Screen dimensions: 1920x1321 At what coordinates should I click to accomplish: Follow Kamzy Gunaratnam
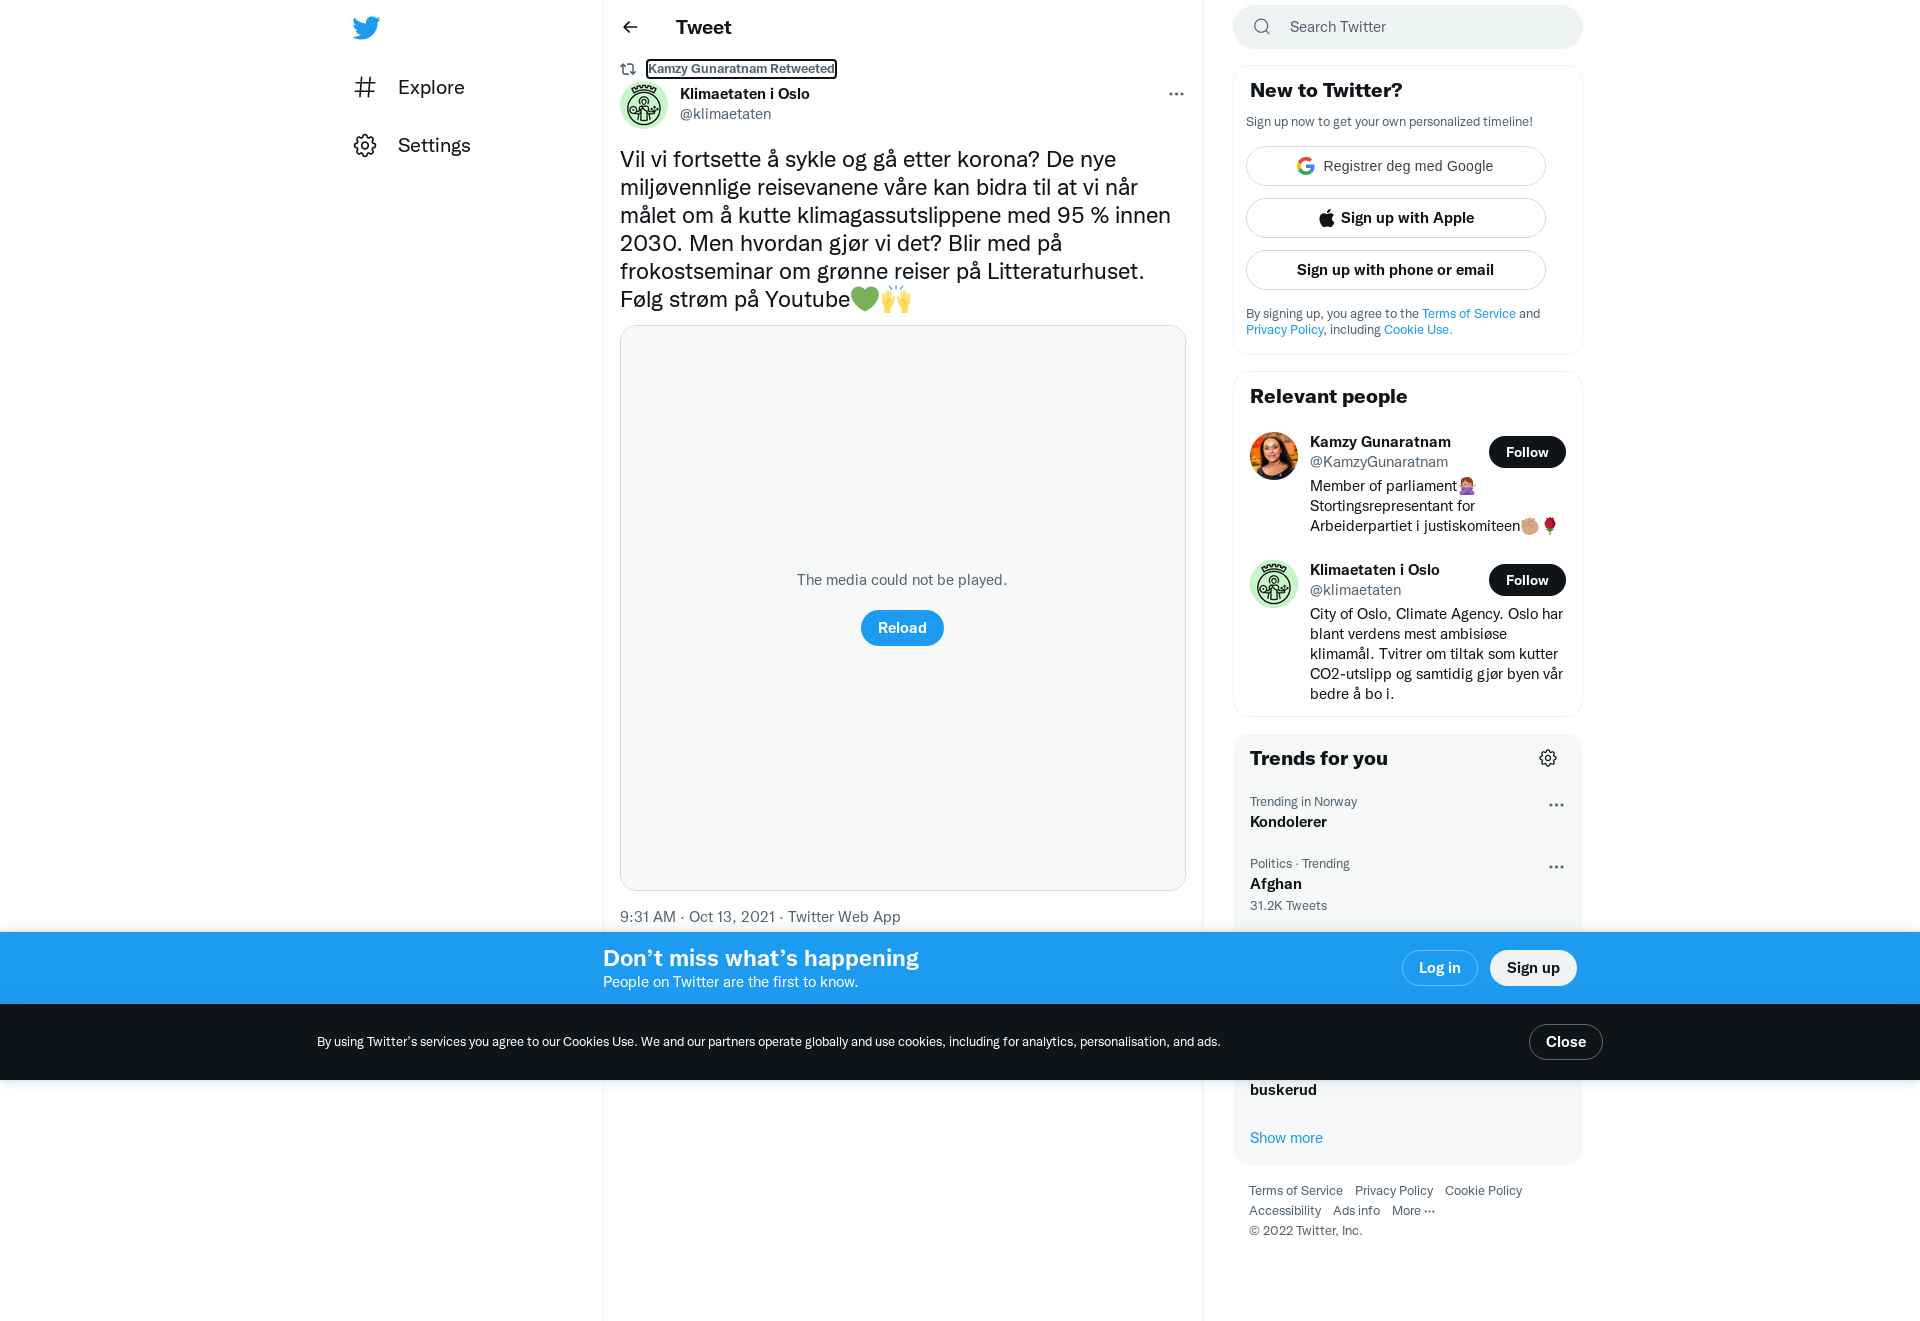pos(1527,452)
